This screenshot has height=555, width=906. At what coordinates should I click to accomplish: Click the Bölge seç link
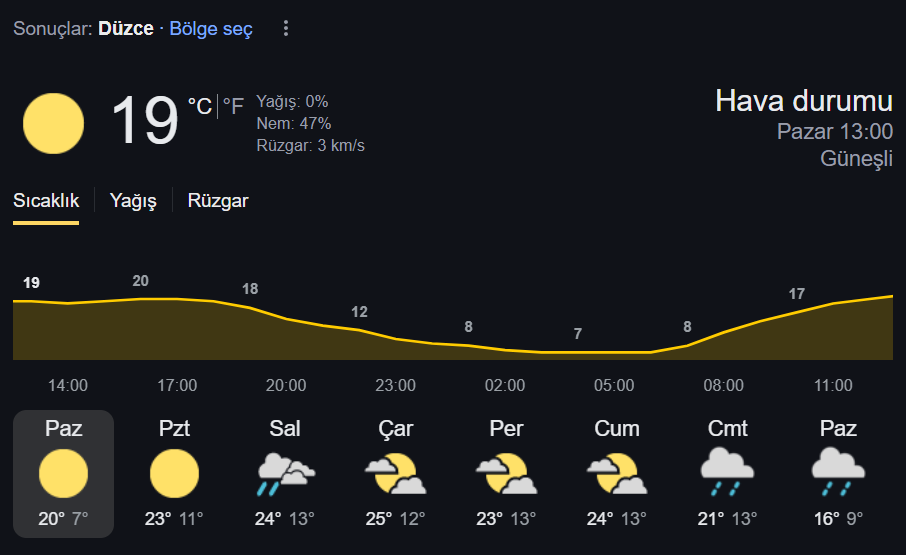211,29
